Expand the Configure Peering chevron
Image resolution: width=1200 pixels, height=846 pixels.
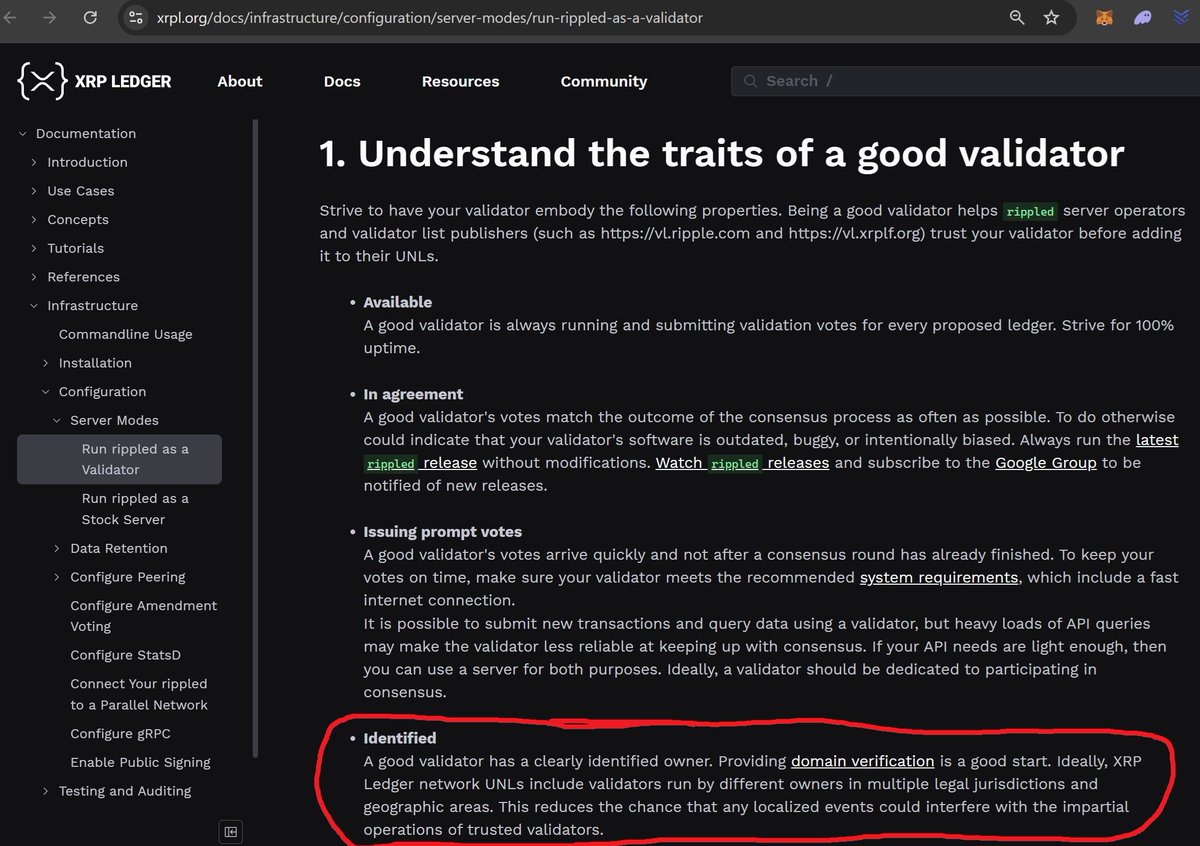click(x=57, y=577)
